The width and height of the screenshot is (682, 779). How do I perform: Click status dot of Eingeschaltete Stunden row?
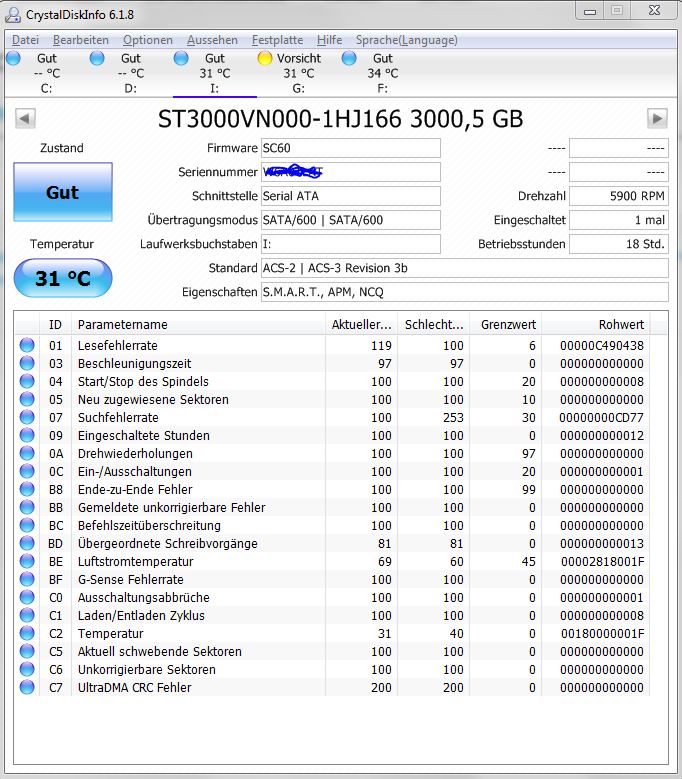point(27,435)
